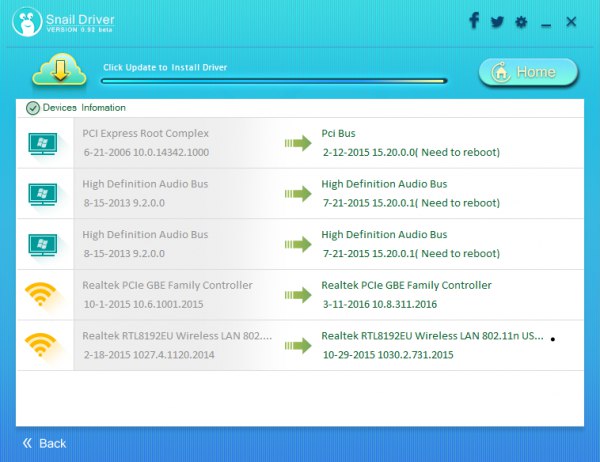Viewport: 600px width, 462px height.
Task: Go to the Home screen
Action: pyautogui.click(x=528, y=72)
